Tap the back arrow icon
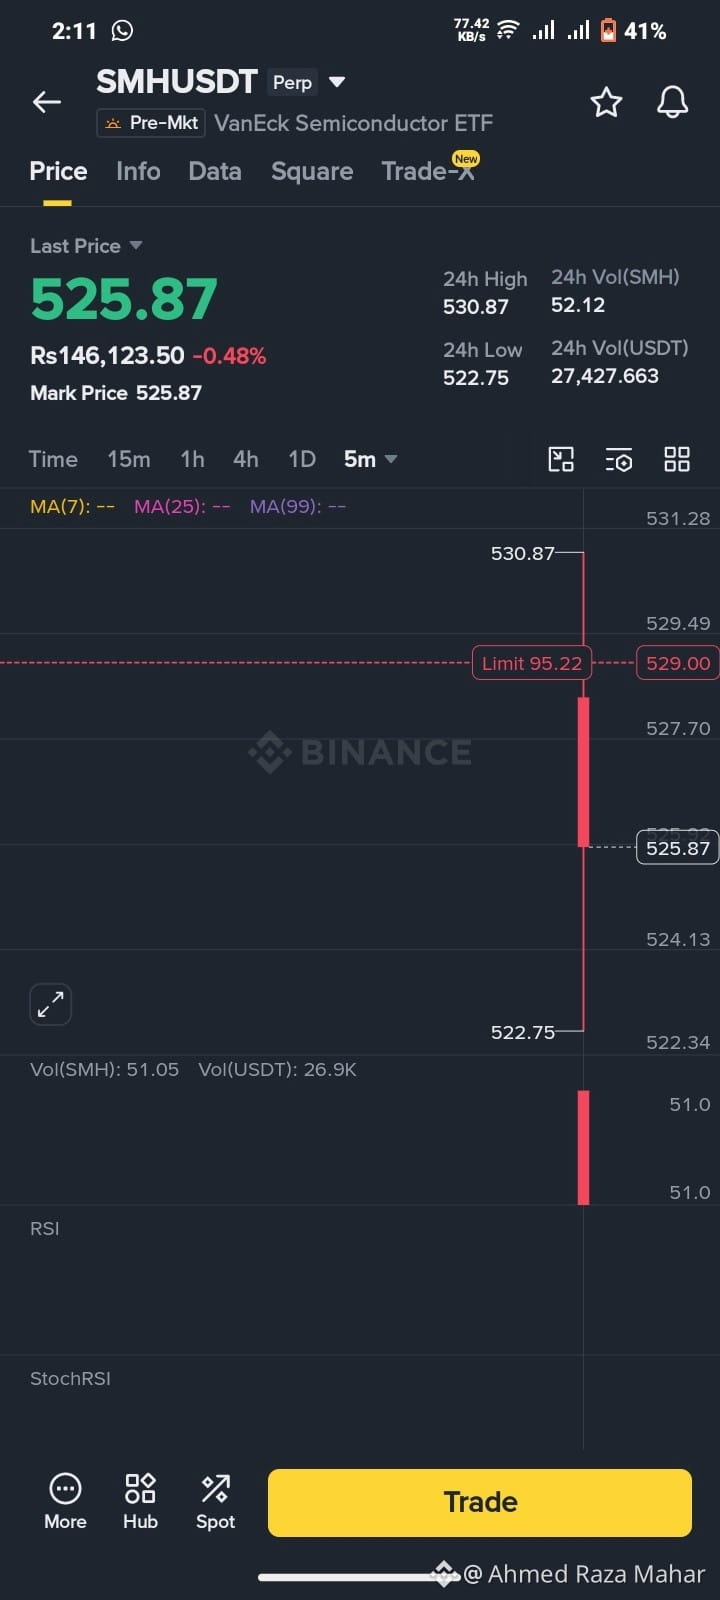The image size is (720, 1600). 47,102
